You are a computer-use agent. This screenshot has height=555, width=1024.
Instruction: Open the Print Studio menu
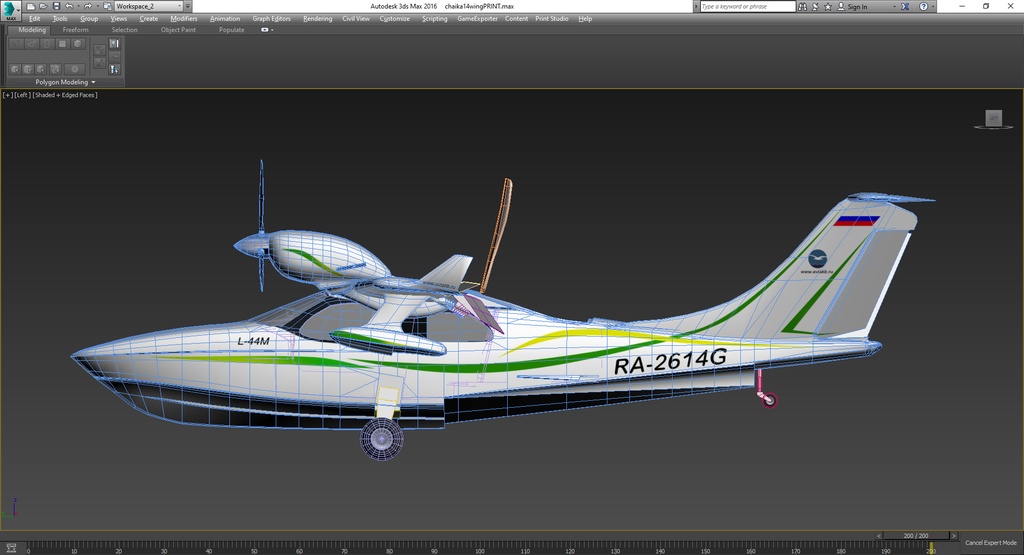point(552,19)
